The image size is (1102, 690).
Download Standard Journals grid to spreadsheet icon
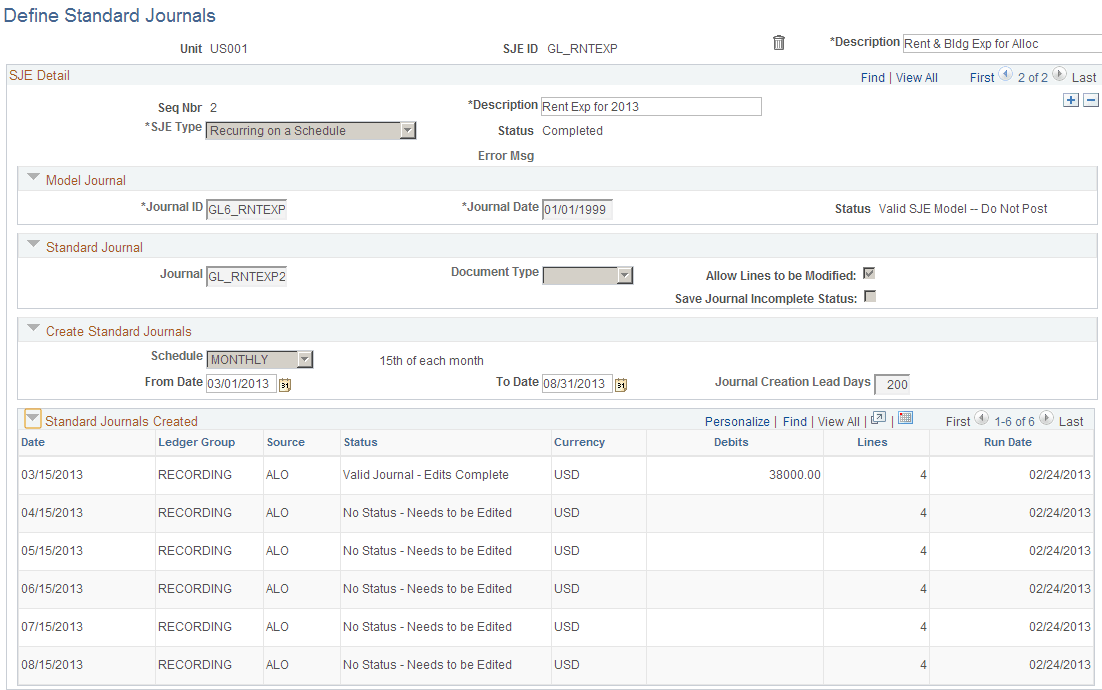click(906, 418)
